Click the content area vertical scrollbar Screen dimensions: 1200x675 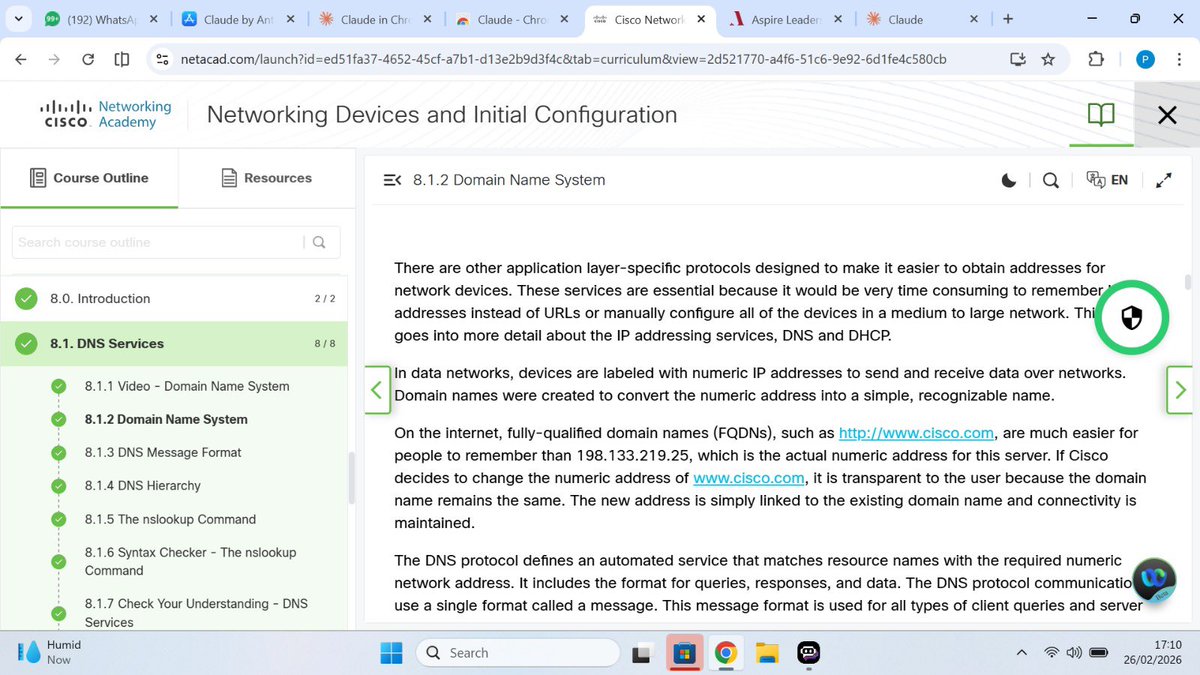tap(1188, 281)
